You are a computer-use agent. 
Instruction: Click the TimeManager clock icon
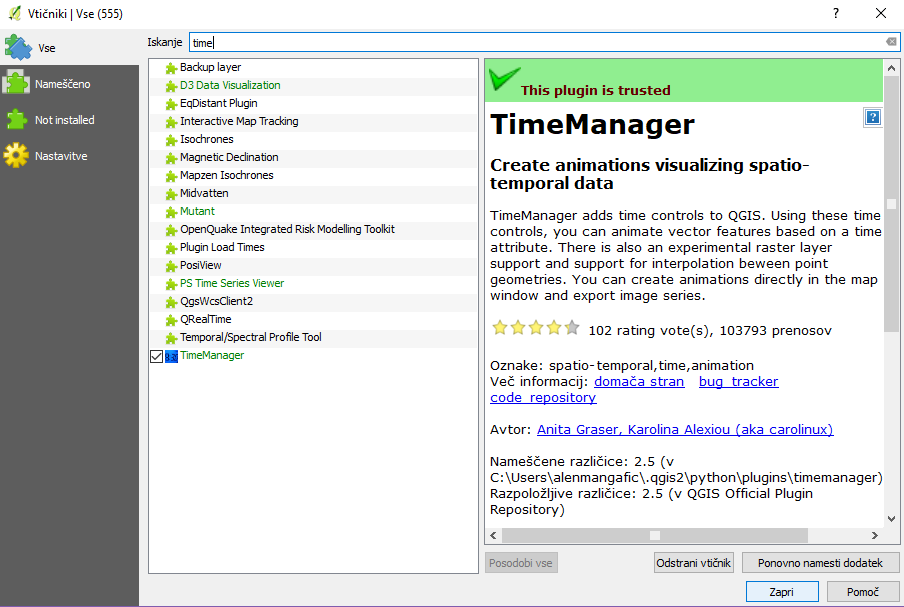(x=171, y=357)
